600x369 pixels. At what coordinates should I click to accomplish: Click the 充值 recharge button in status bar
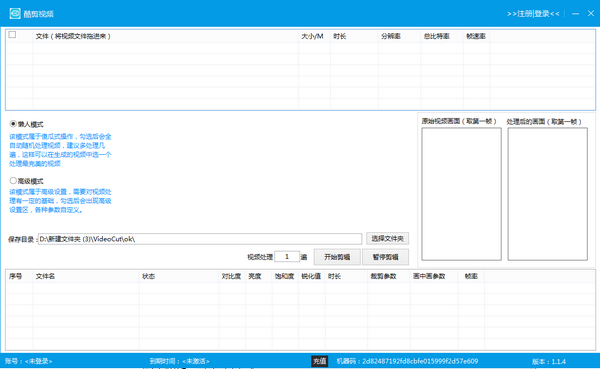tap(320, 361)
